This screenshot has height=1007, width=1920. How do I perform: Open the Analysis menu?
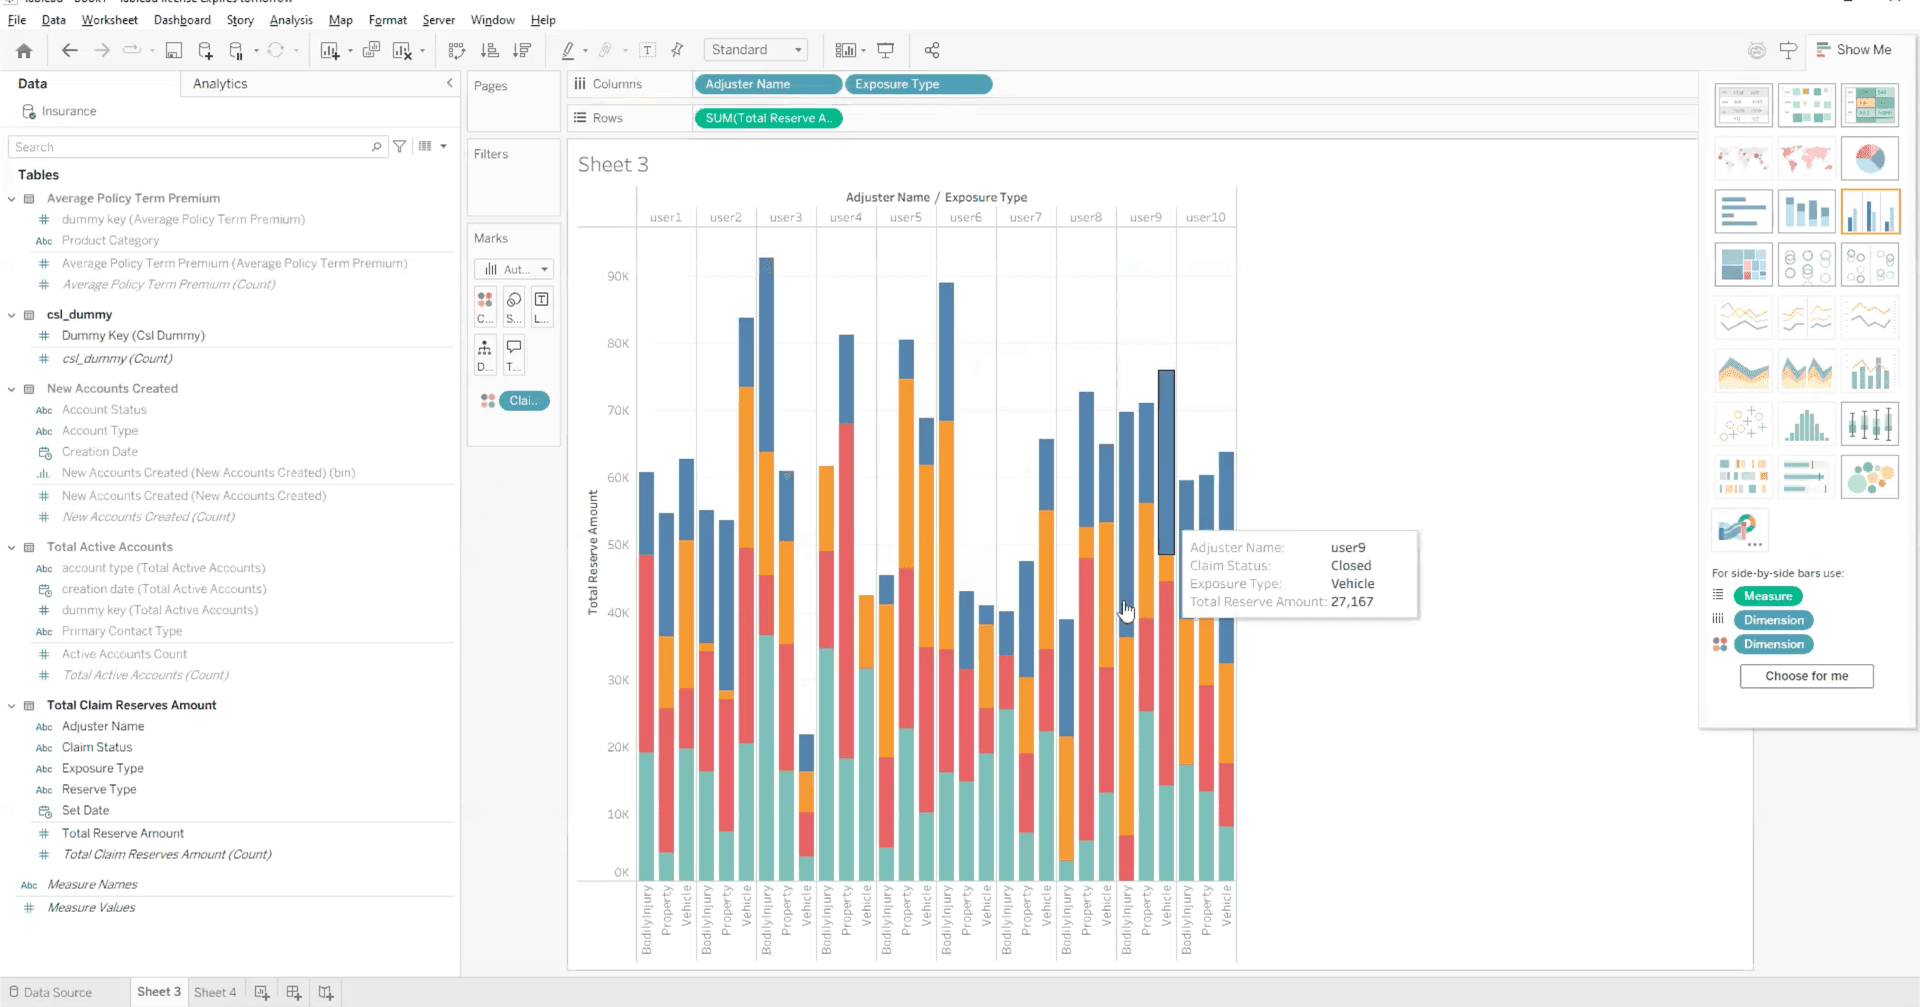(x=291, y=19)
